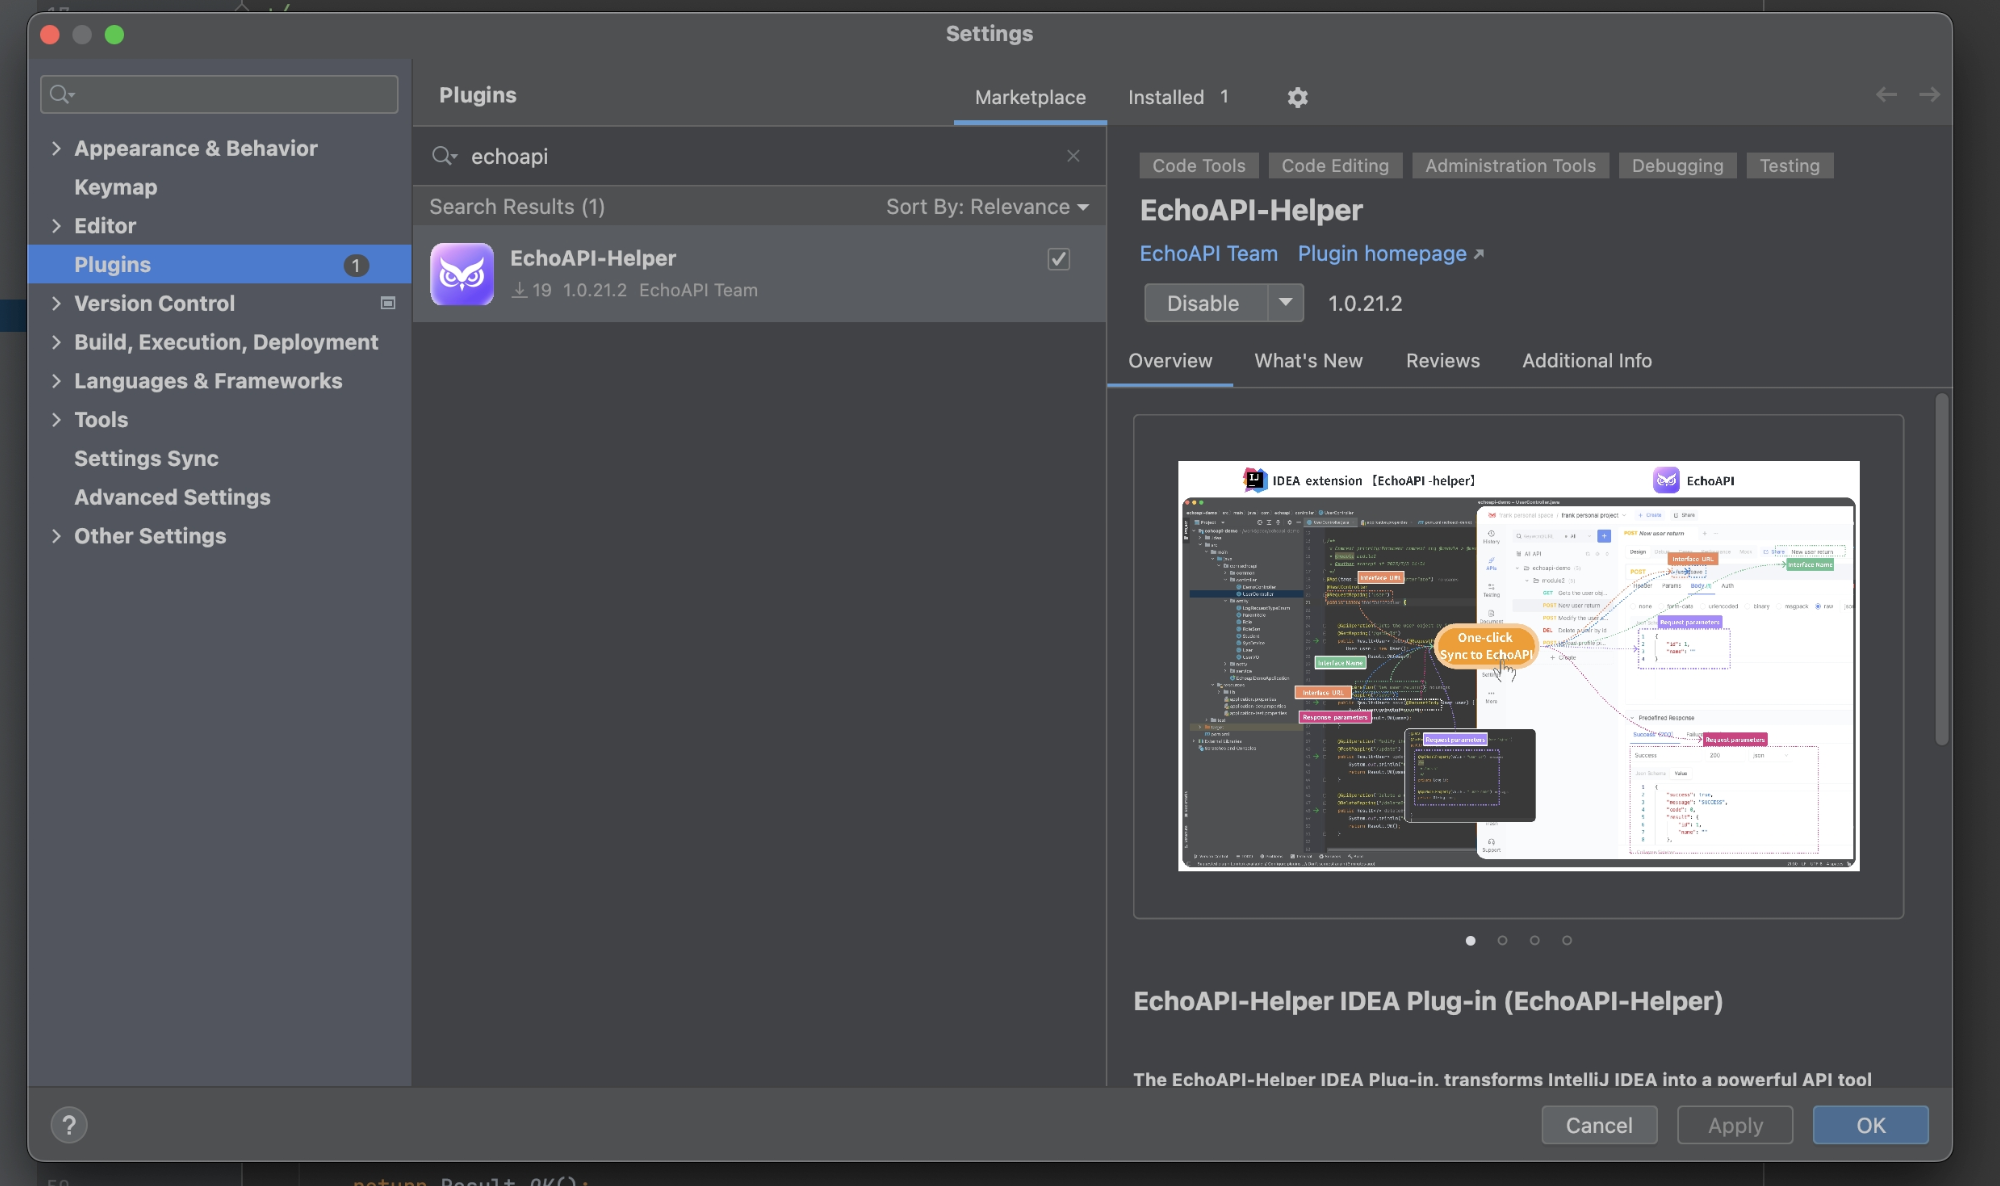
Task: Click the Code Tools tag
Action: point(1198,166)
